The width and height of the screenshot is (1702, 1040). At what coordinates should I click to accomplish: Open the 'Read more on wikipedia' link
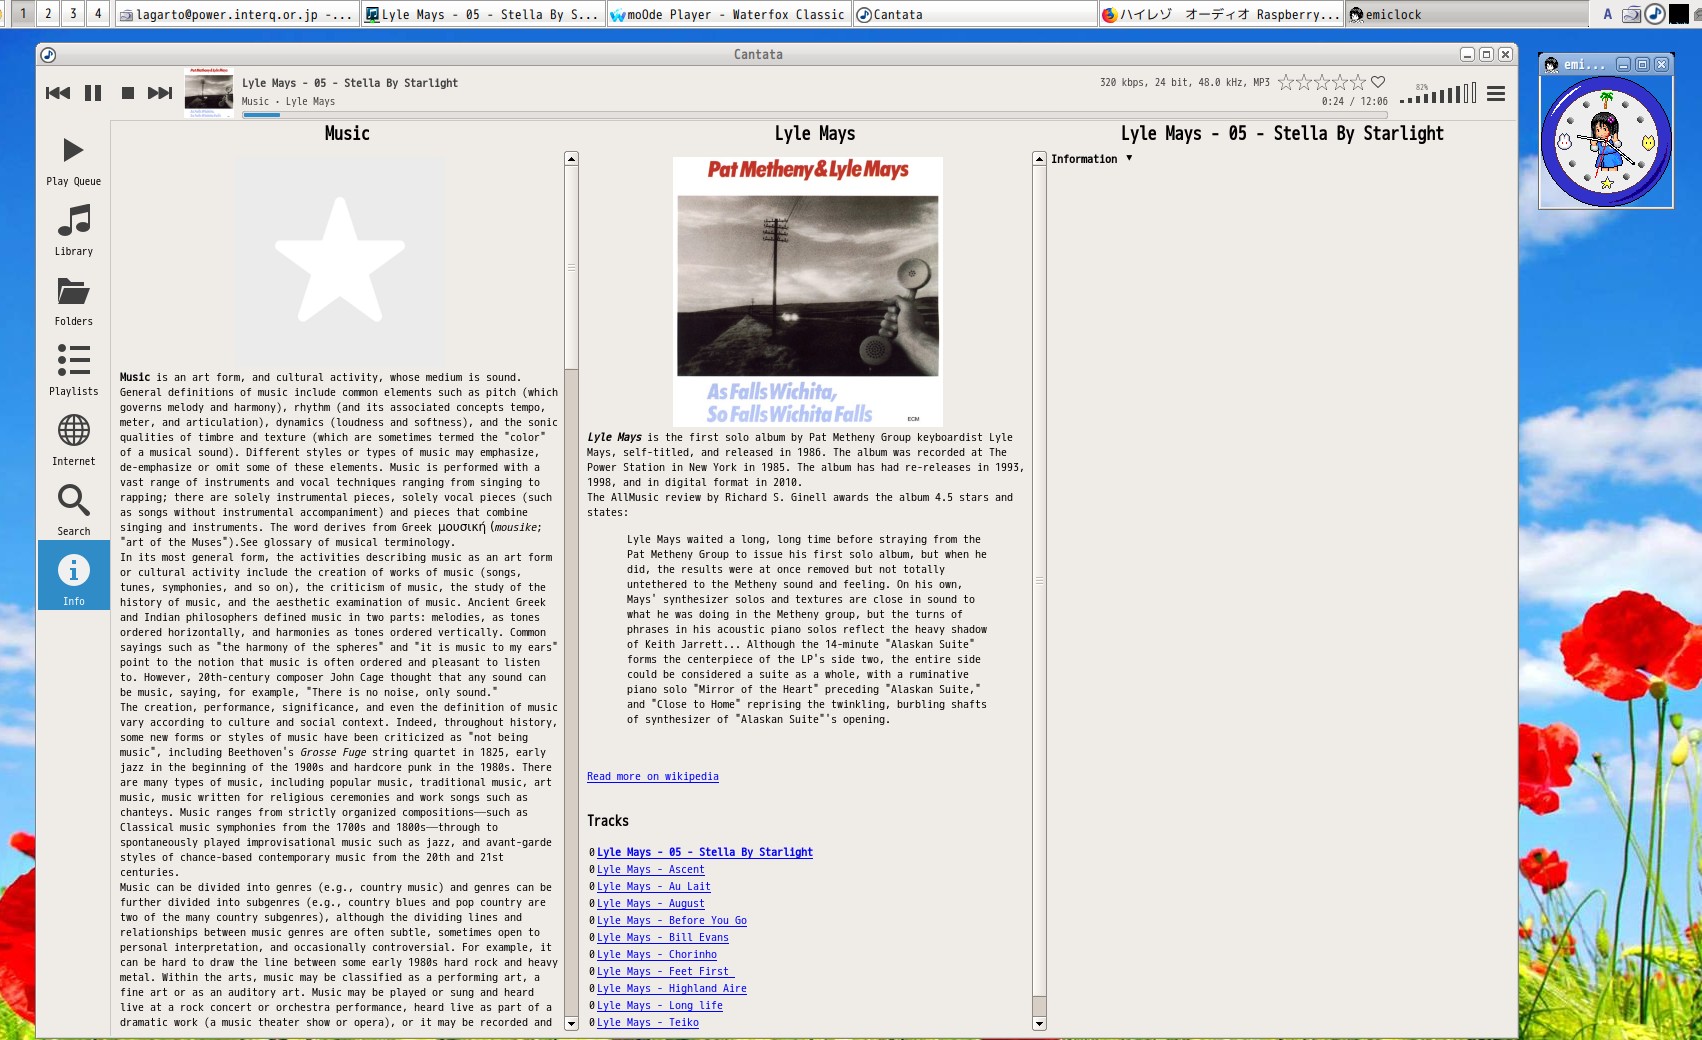(652, 777)
